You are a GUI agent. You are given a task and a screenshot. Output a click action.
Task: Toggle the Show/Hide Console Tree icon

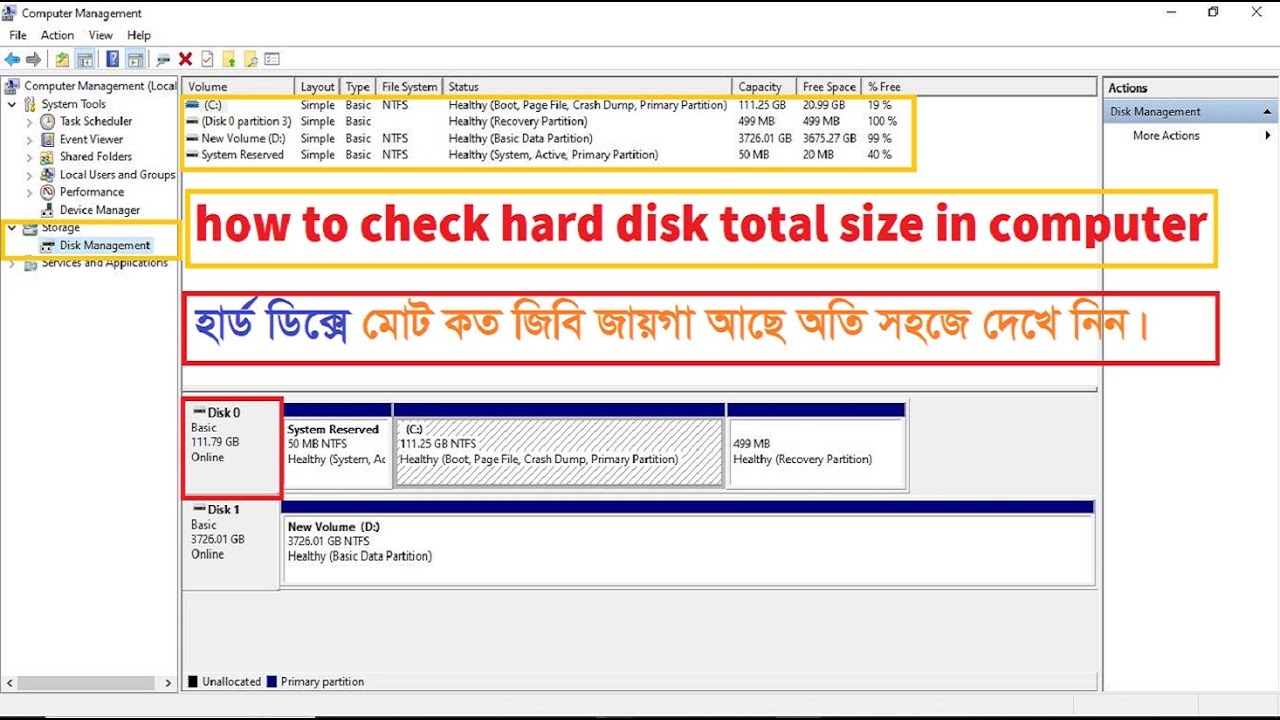click(x=86, y=60)
